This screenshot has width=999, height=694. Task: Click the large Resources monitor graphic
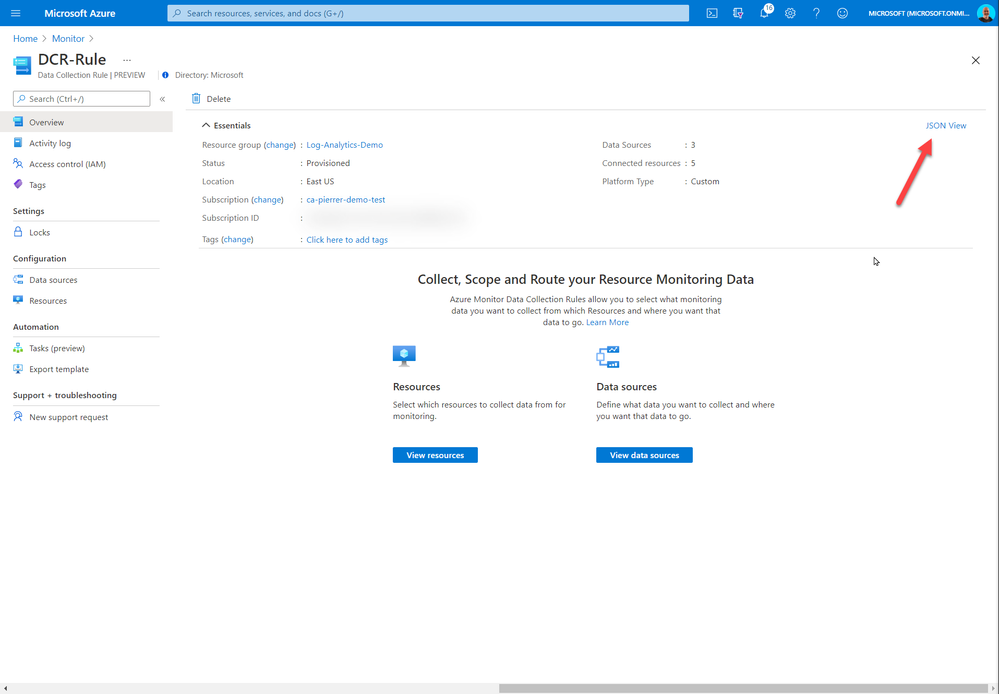click(x=405, y=356)
